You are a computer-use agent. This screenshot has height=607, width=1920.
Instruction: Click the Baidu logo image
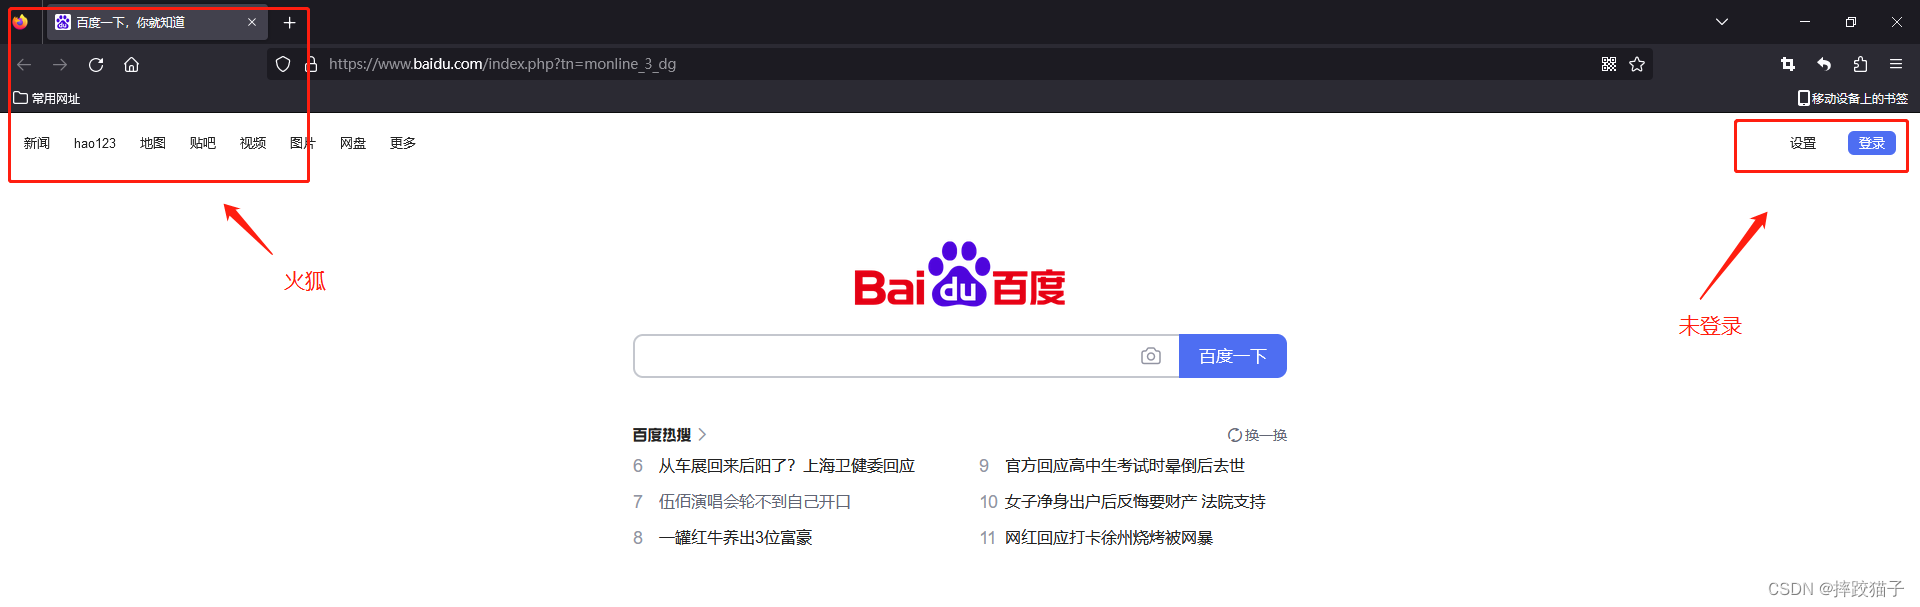(x=960, y=274)
